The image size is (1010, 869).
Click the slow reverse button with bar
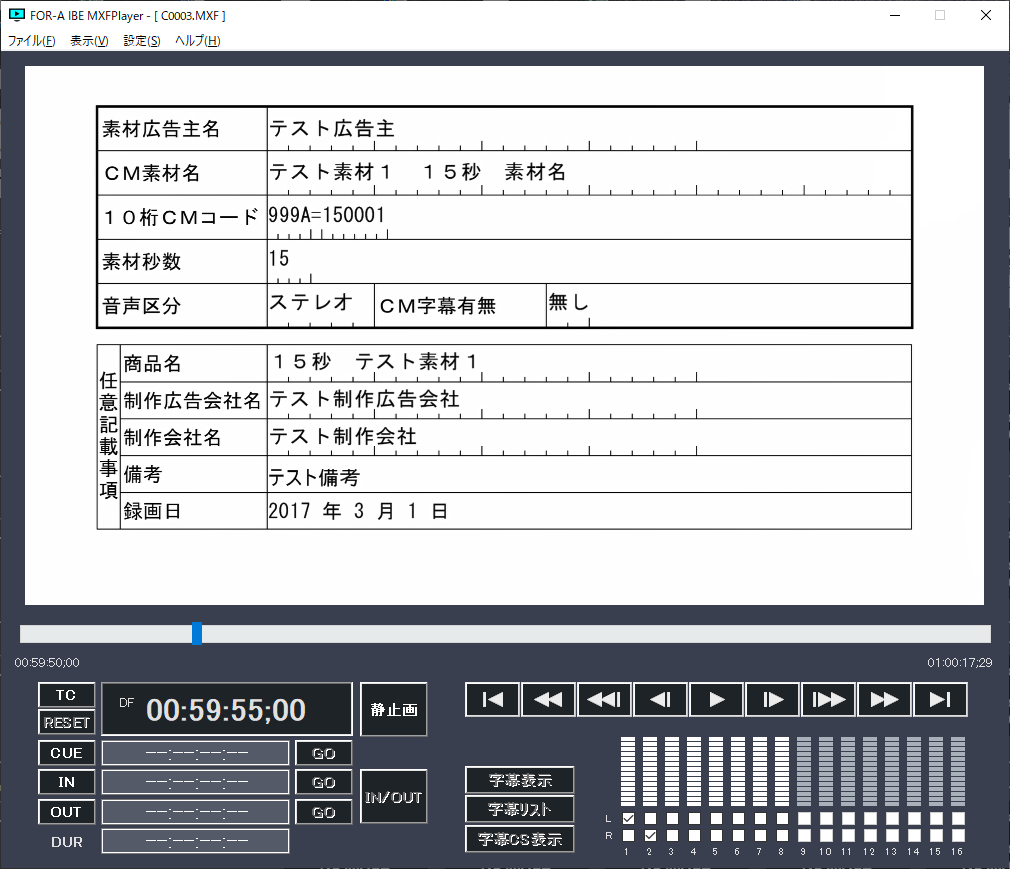[604, 700]
